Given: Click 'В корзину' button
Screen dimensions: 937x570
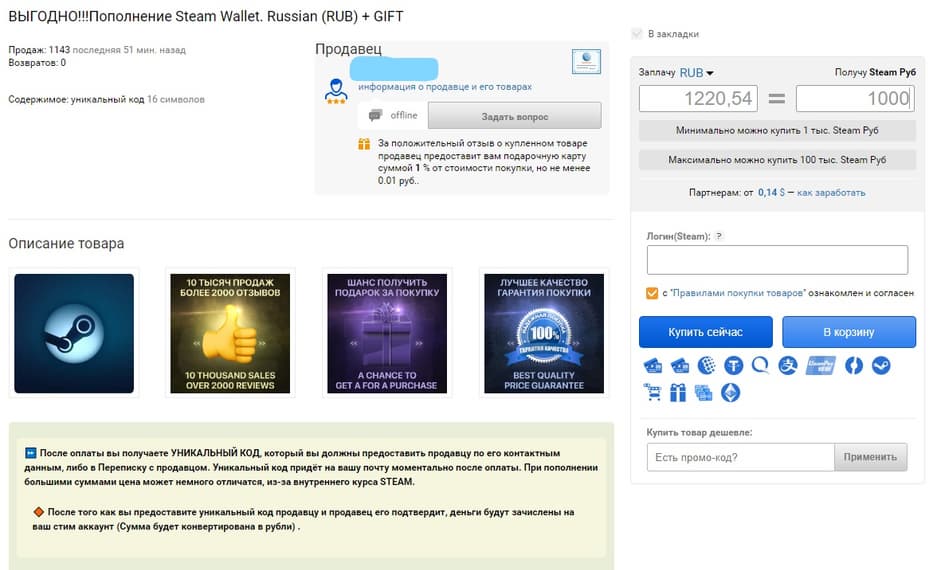Looking at the screenshot, I should [849, 332].
